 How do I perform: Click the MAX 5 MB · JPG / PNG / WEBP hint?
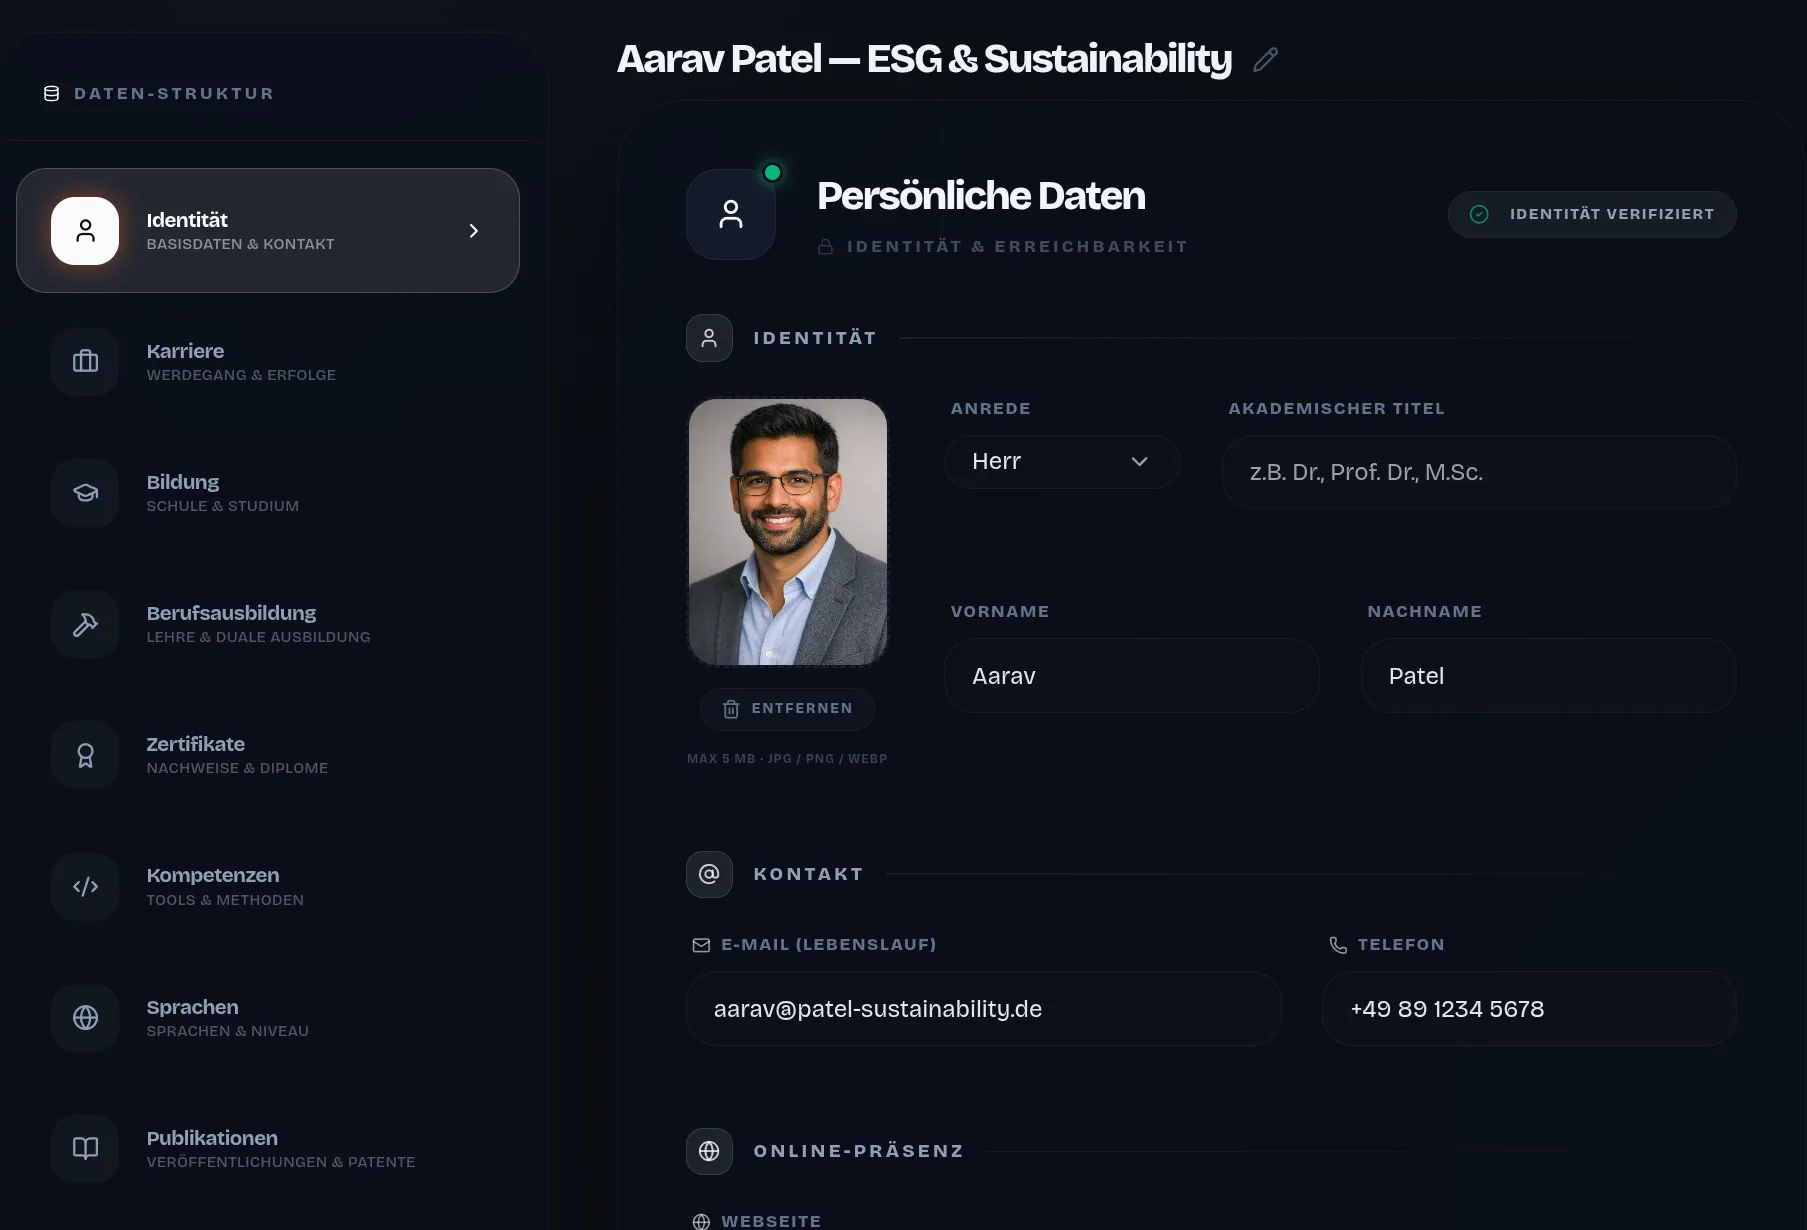[787, 759]
